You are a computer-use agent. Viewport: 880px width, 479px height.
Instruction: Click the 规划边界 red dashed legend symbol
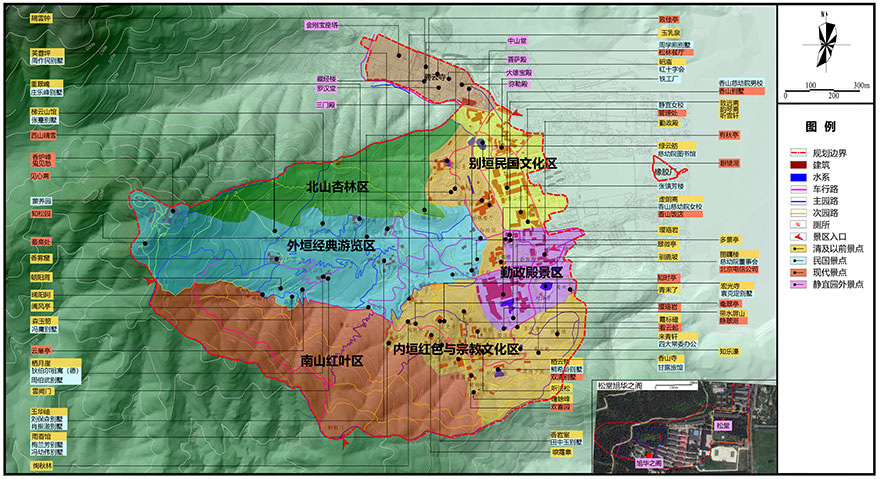click(796, 153)
